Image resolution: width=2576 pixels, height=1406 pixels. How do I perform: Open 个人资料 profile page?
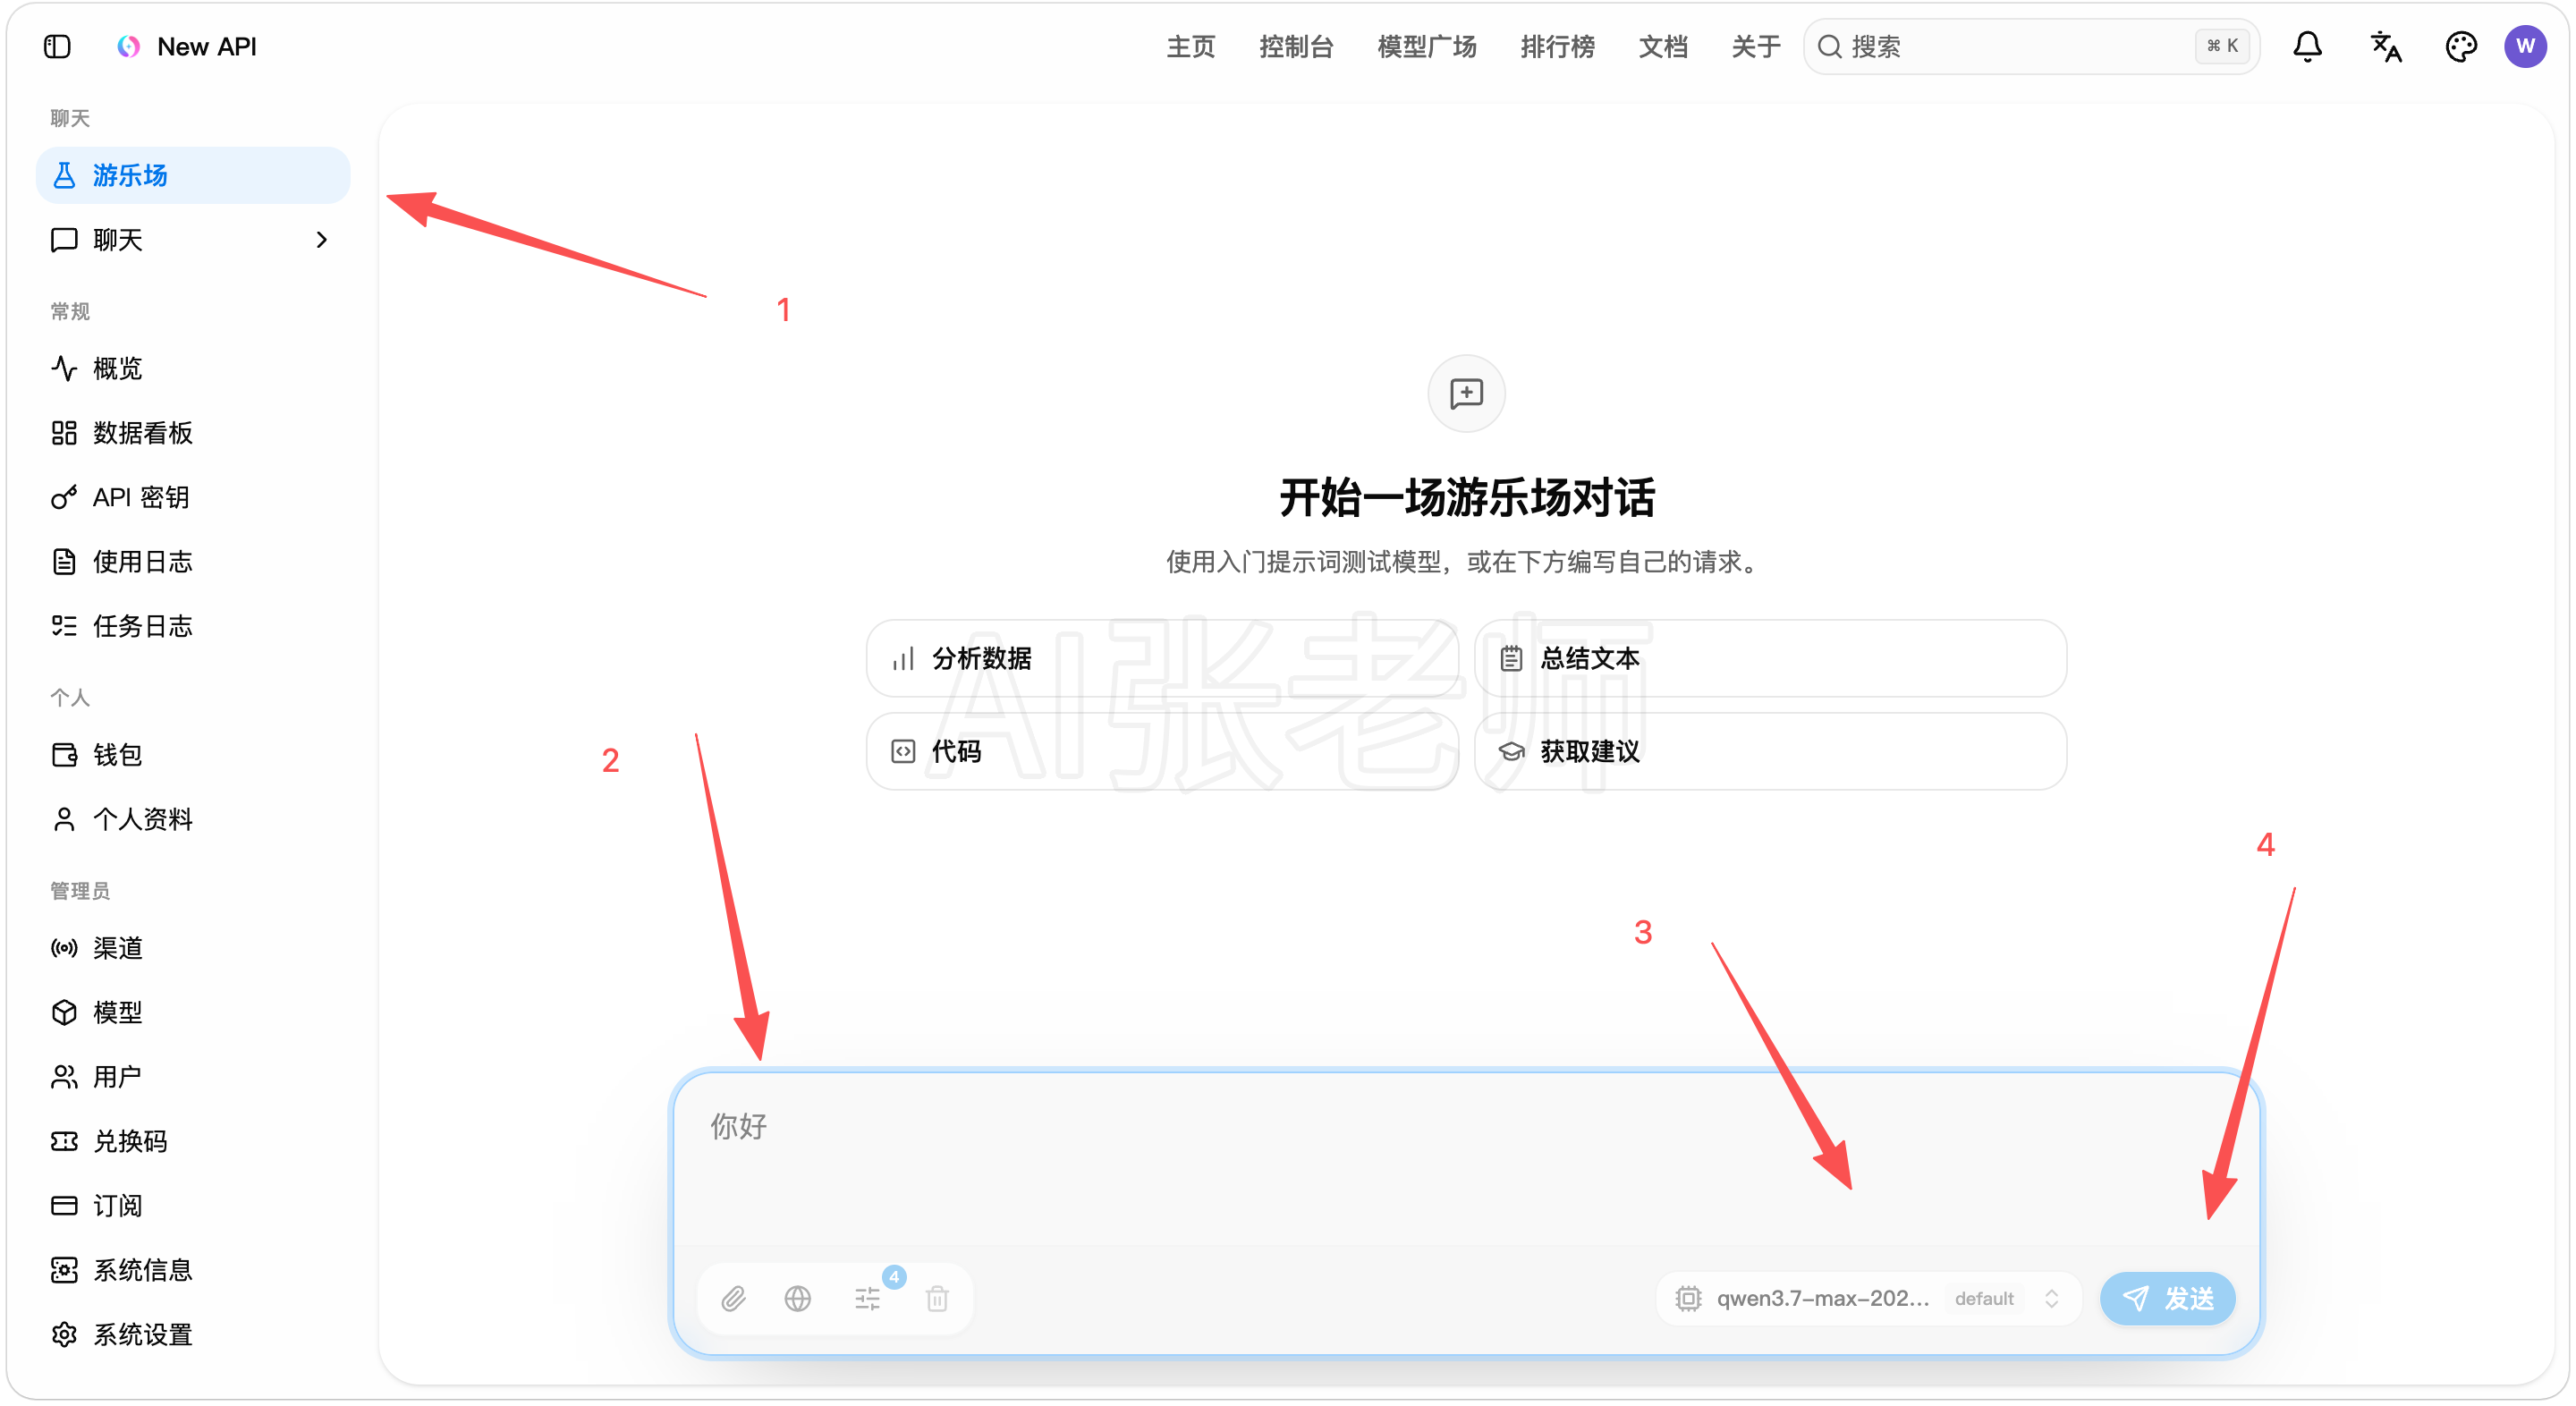193,819
